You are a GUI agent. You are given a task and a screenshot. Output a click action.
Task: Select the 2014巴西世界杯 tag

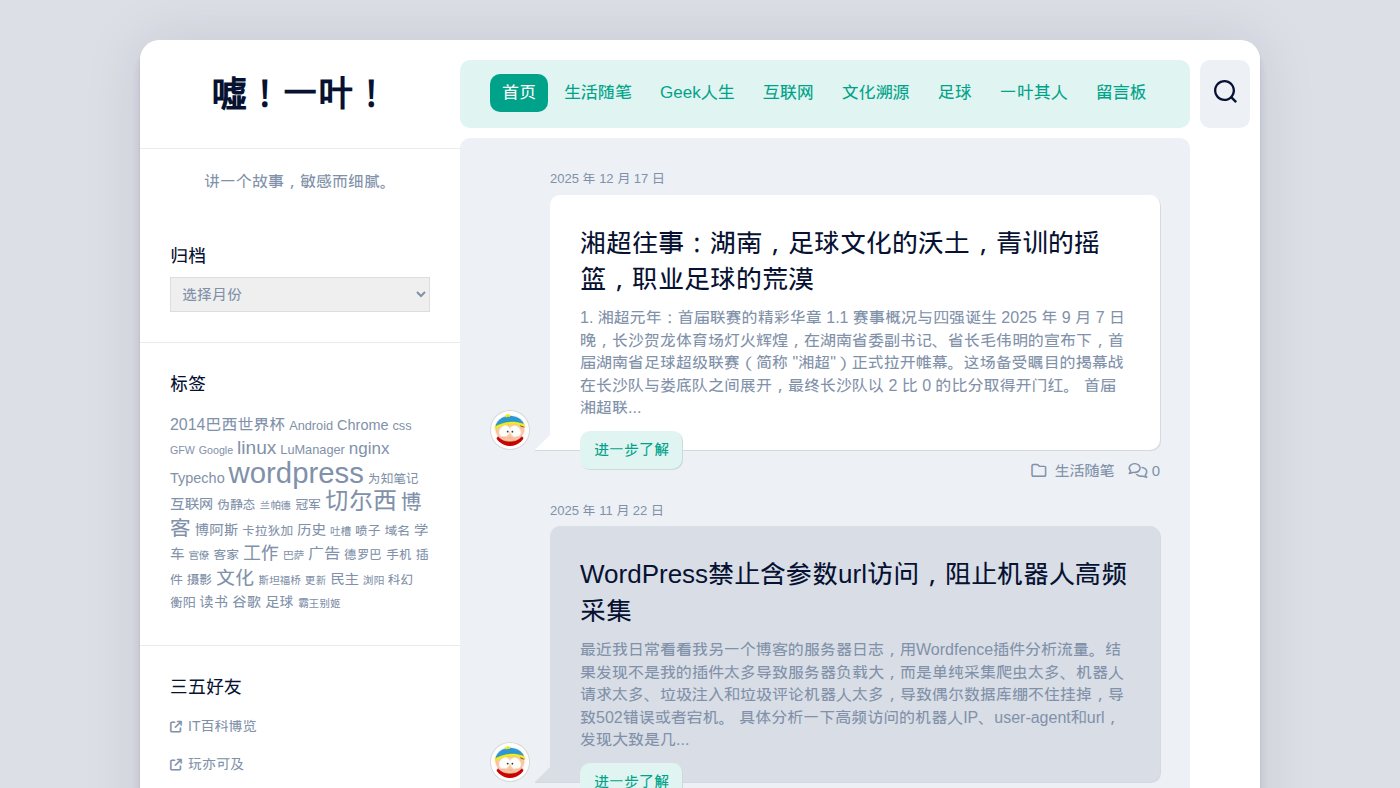click(x=227, y=424)
